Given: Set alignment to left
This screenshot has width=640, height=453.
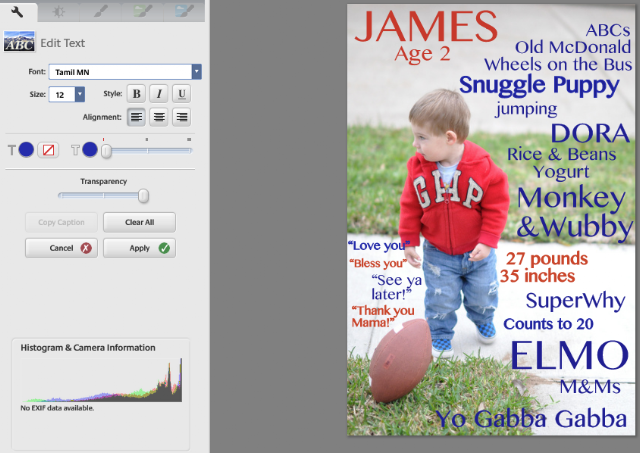Looking at the screenshot, I should click(x=136, y=117).
